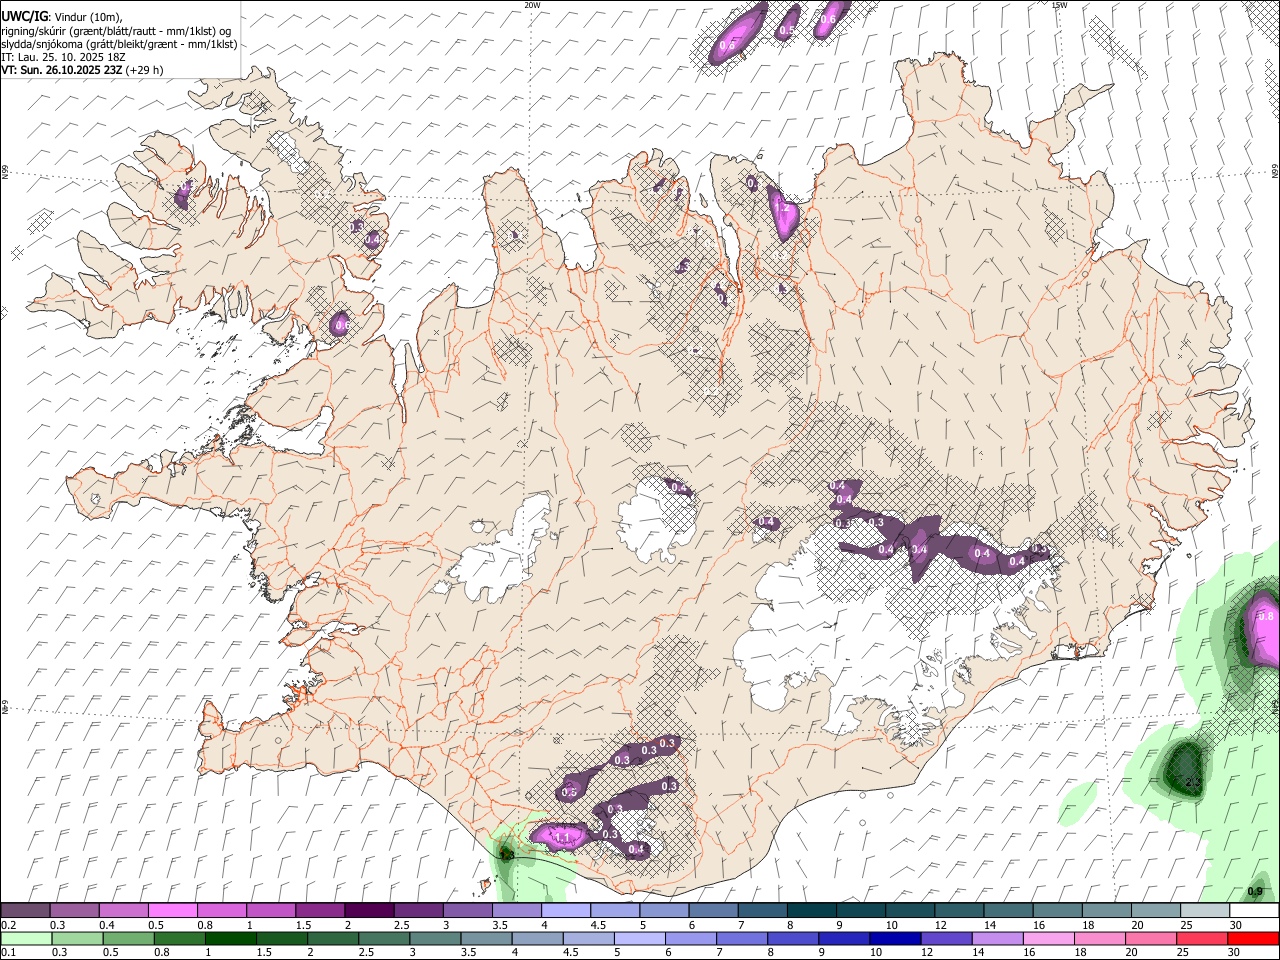
Task: Click the 'slydda/snjókoma' description line
Action: [x=119, y=44]
